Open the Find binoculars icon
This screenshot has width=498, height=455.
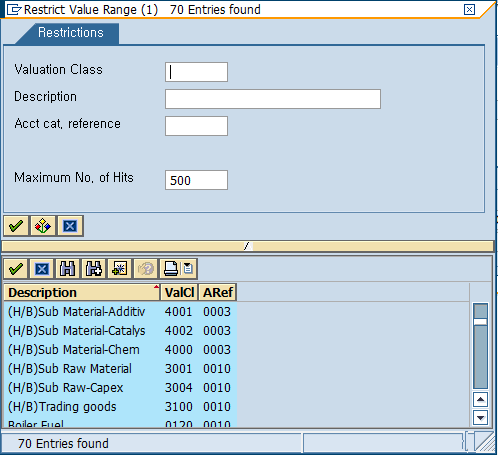(68, 269)
